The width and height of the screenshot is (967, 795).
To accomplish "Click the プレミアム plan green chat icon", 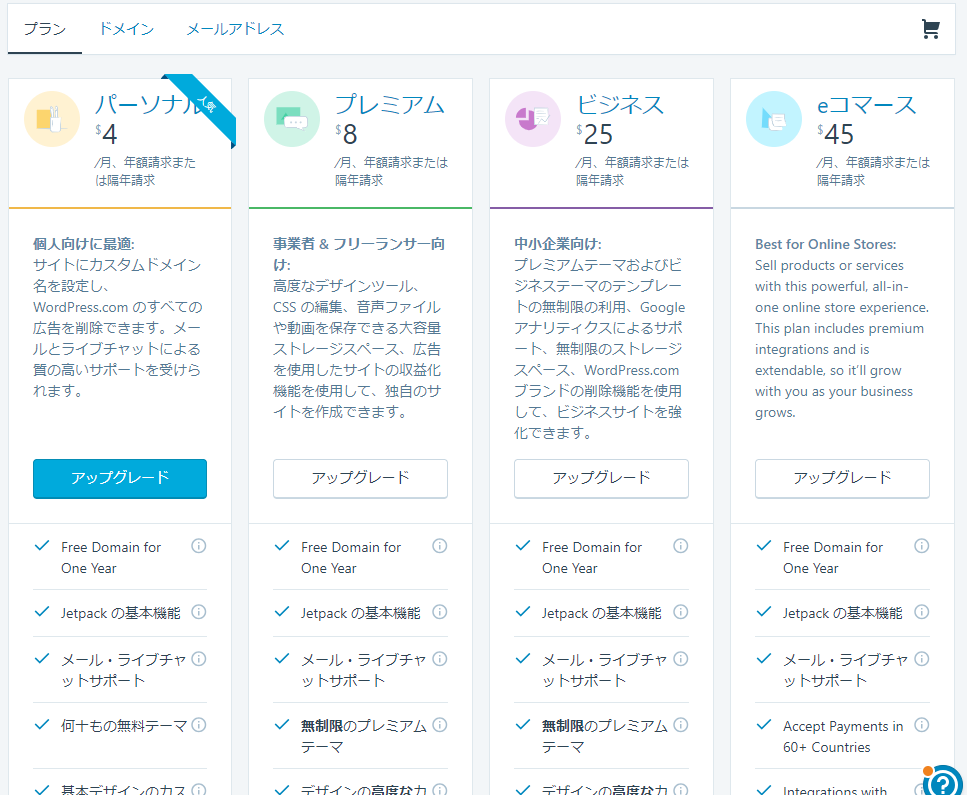I will (292, 119).
